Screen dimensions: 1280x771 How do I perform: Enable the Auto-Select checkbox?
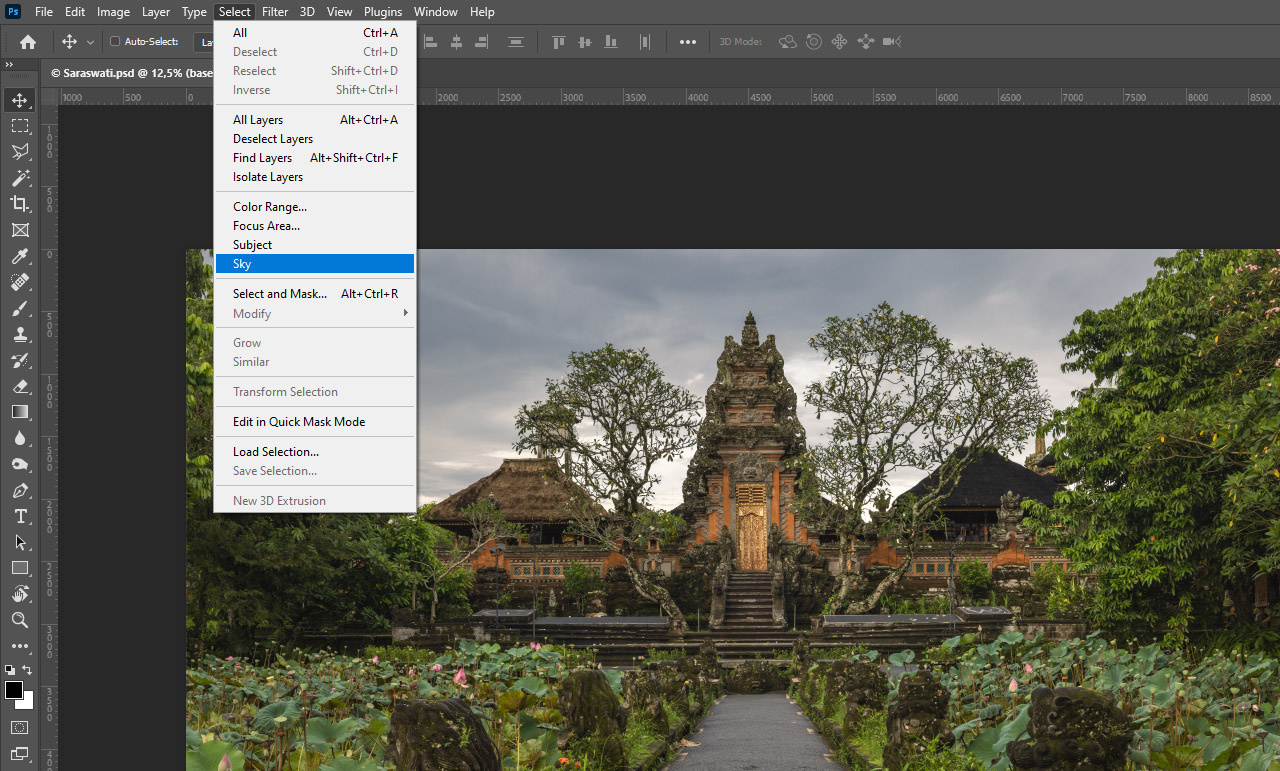tap(115, 42)
